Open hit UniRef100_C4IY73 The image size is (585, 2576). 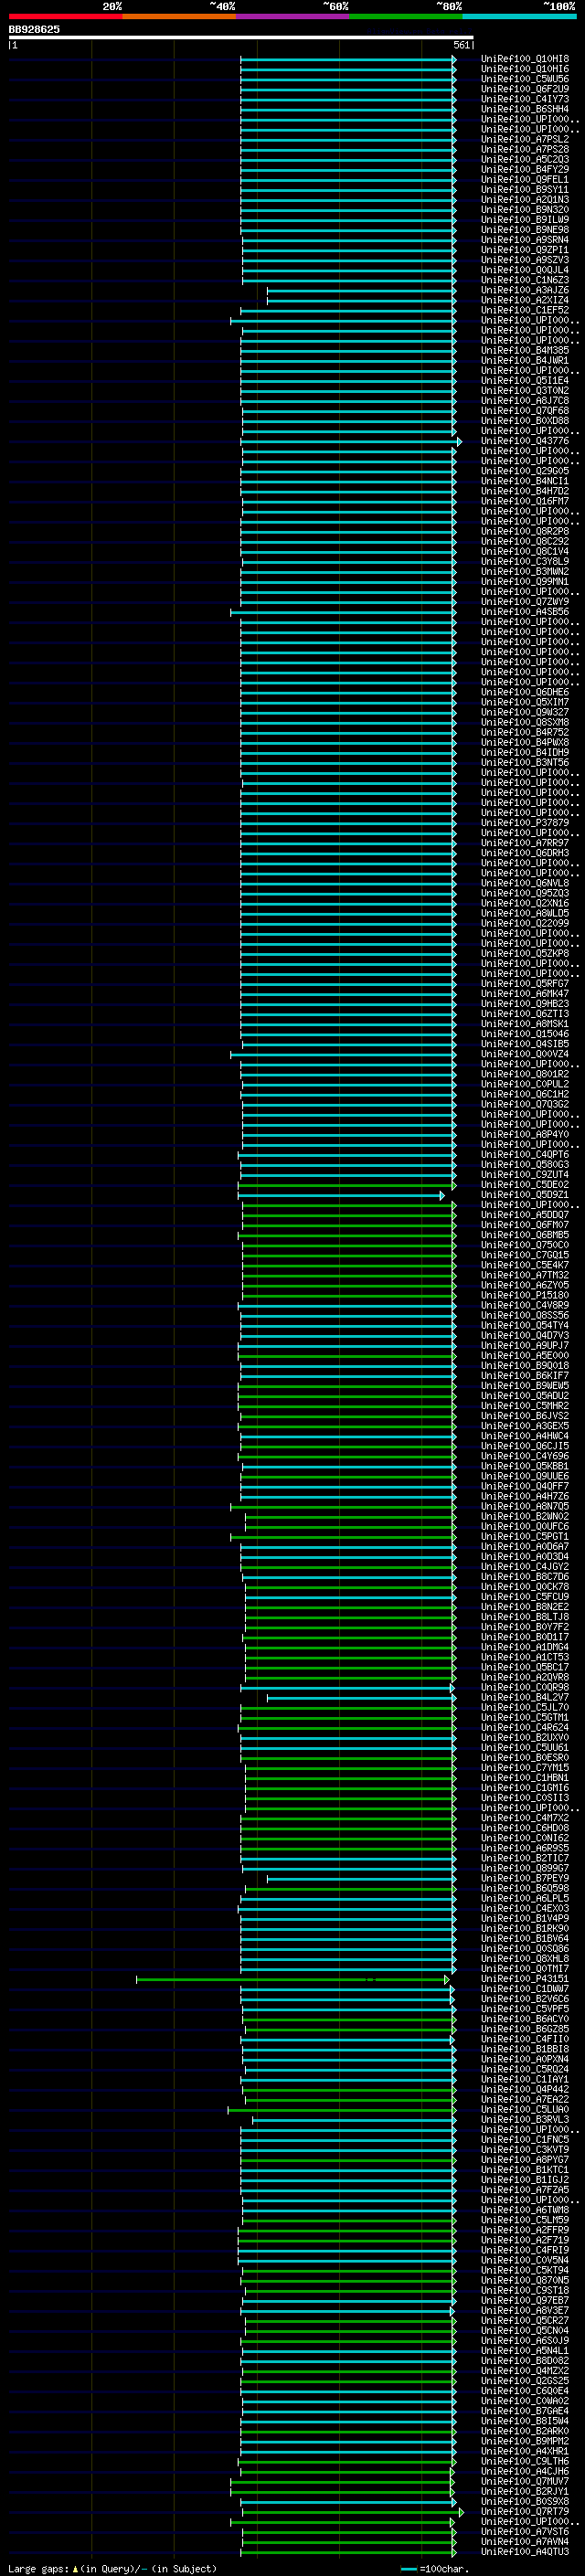click(x=525, y=99)
